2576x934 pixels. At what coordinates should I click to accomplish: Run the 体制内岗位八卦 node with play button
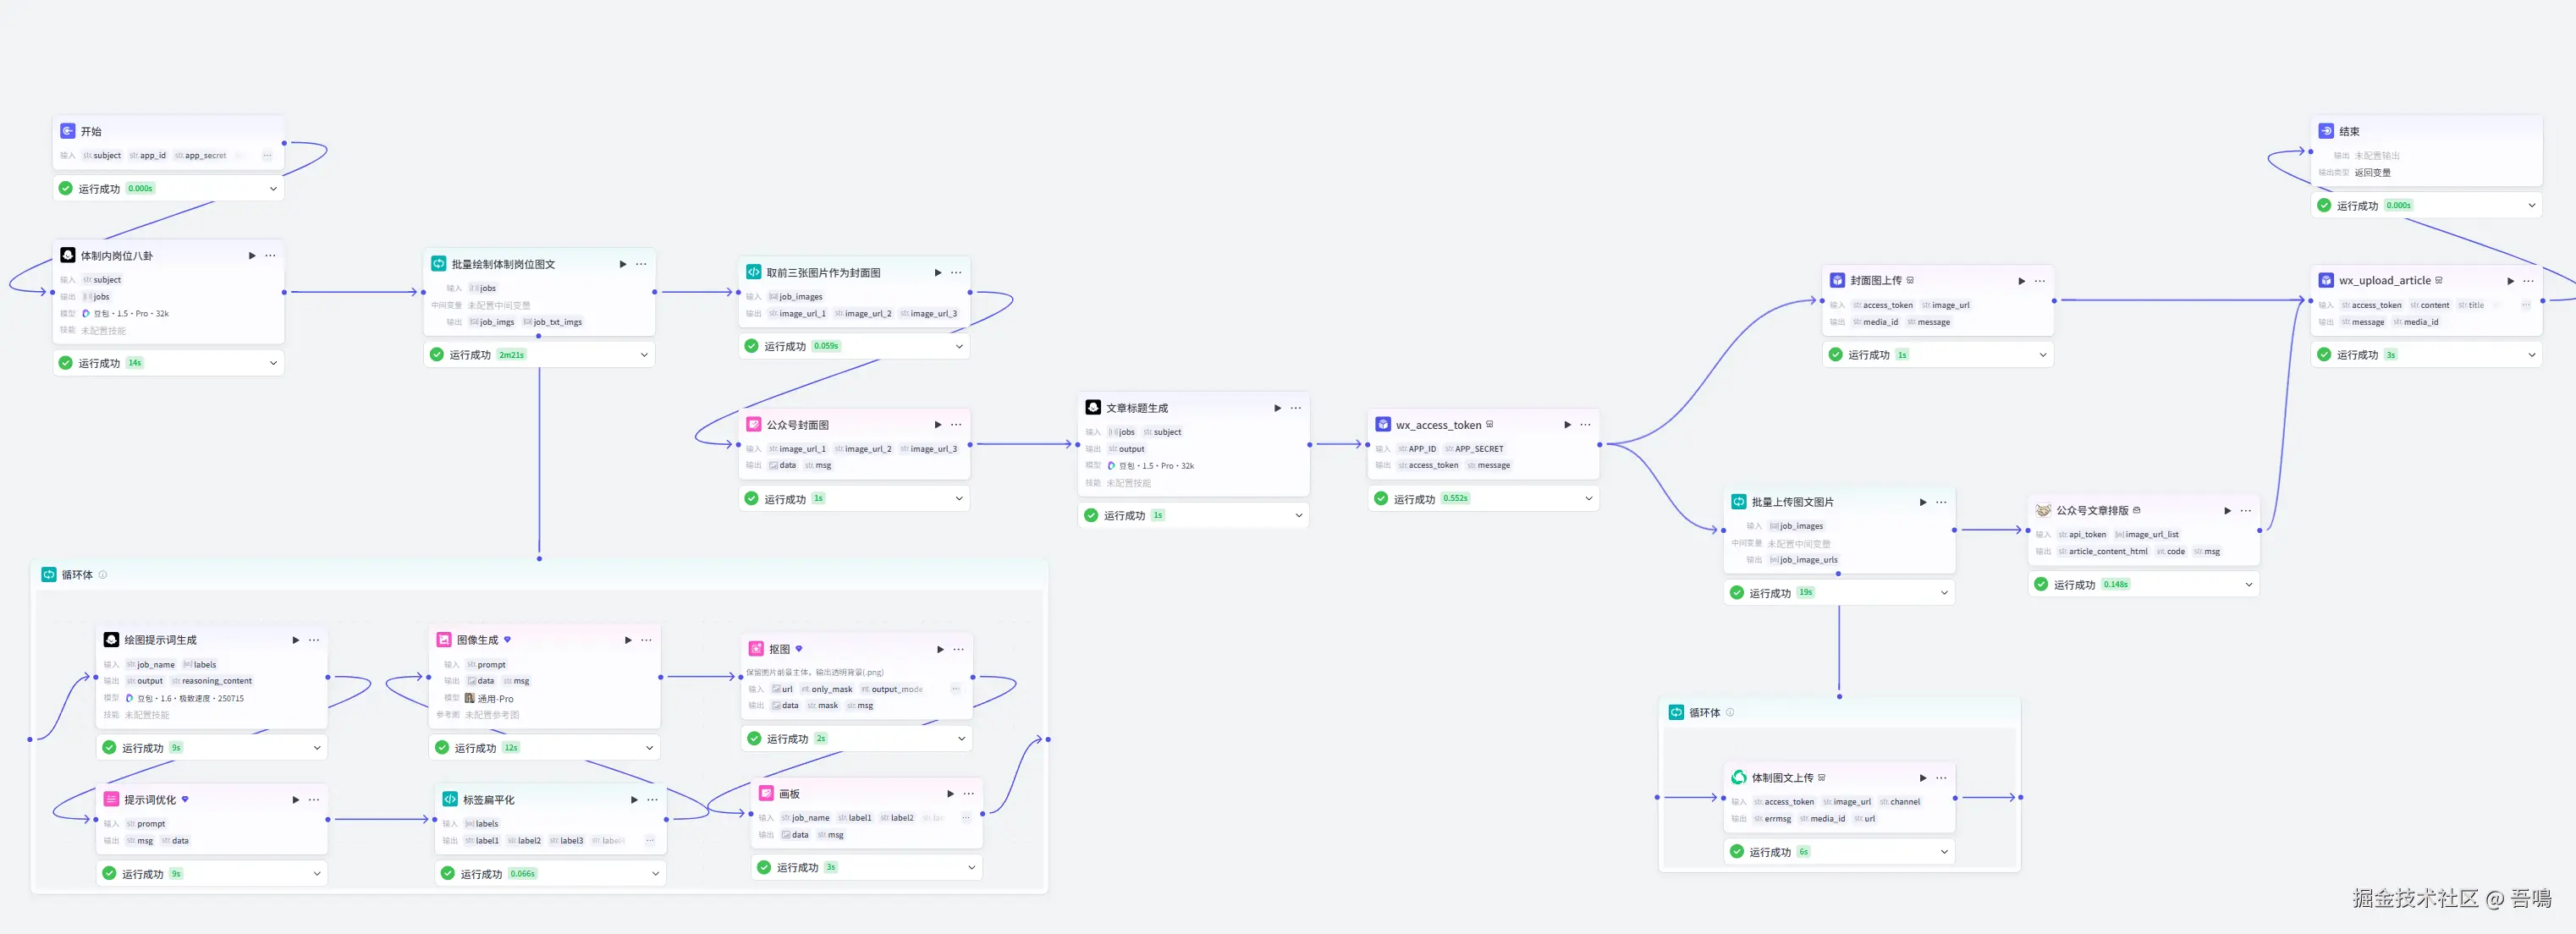tap(252, 256)
